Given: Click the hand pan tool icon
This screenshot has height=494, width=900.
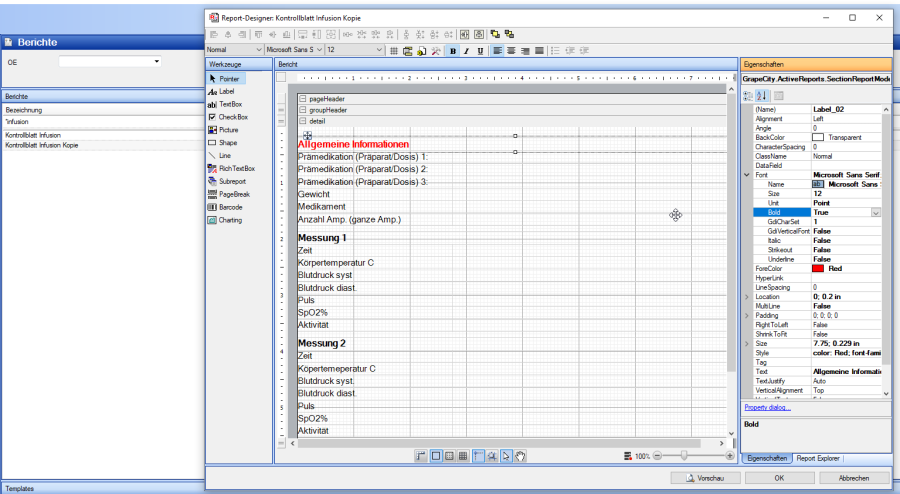Looking at the screenshot, I should coord(521,456).
